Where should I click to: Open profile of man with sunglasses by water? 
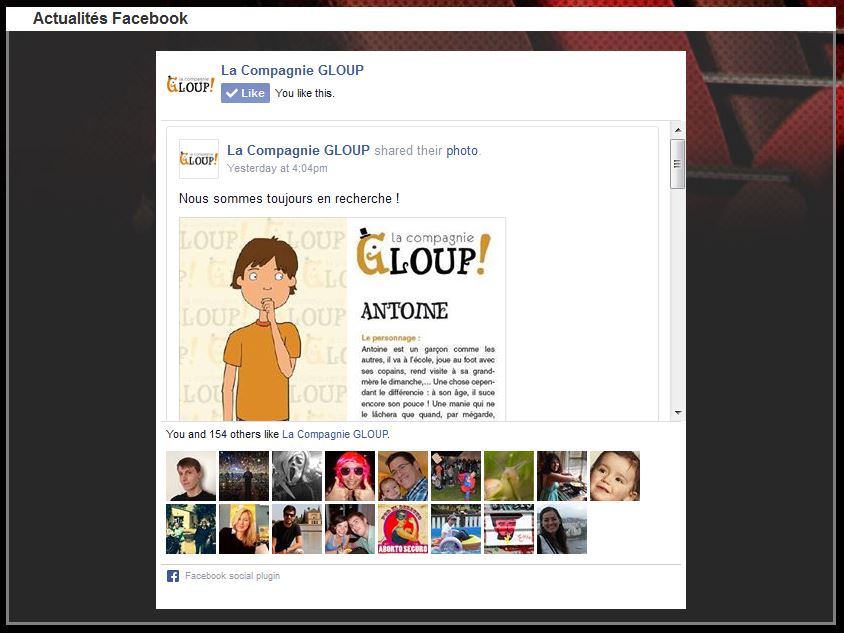coord(297,529)
